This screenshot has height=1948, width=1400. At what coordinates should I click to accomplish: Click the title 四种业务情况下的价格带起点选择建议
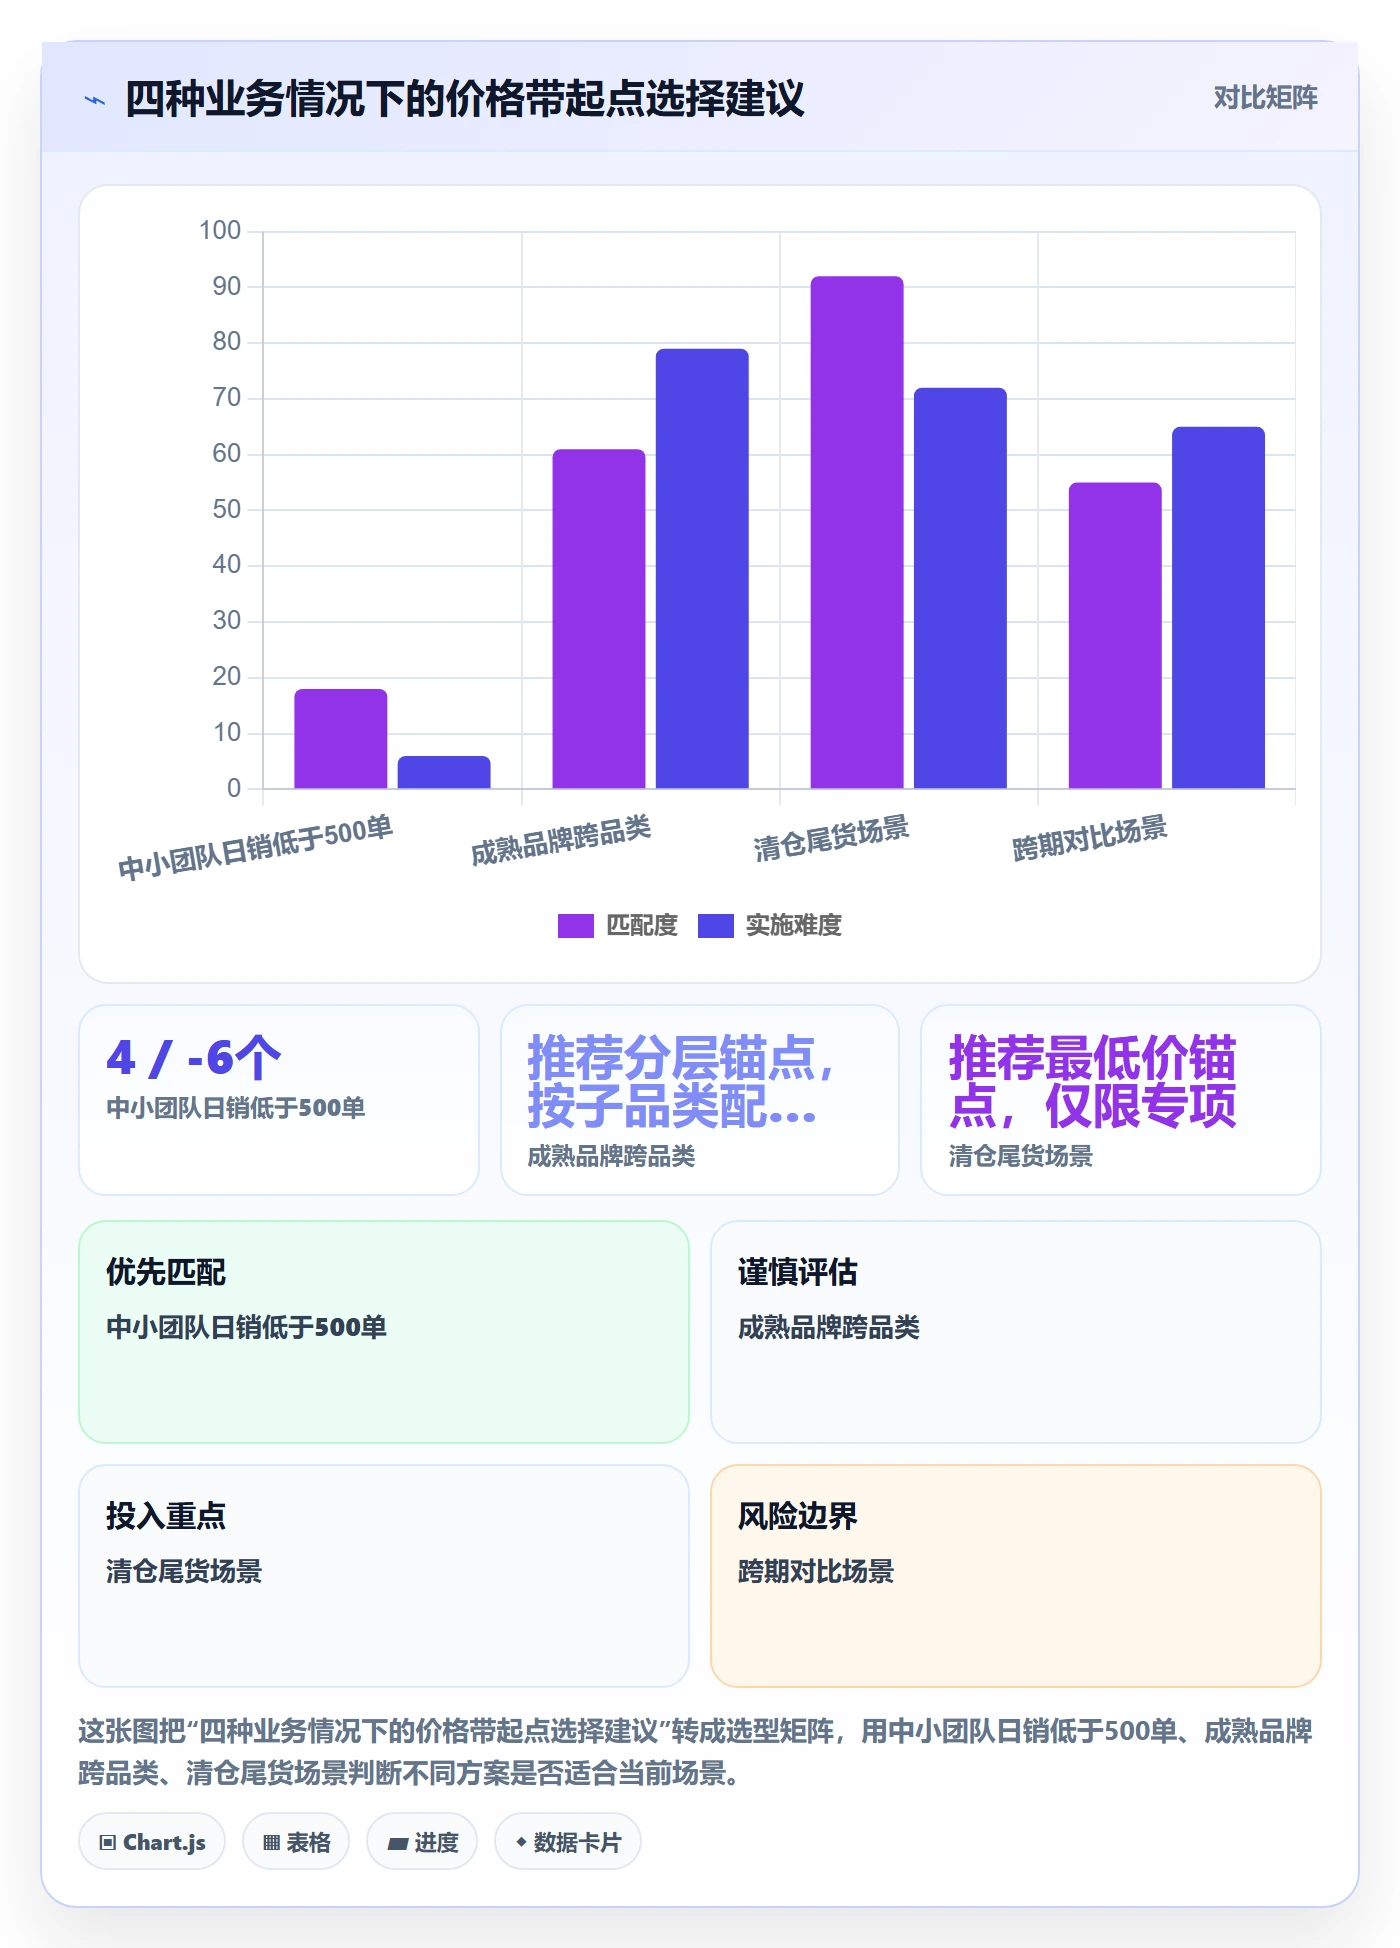pos(465,99)
